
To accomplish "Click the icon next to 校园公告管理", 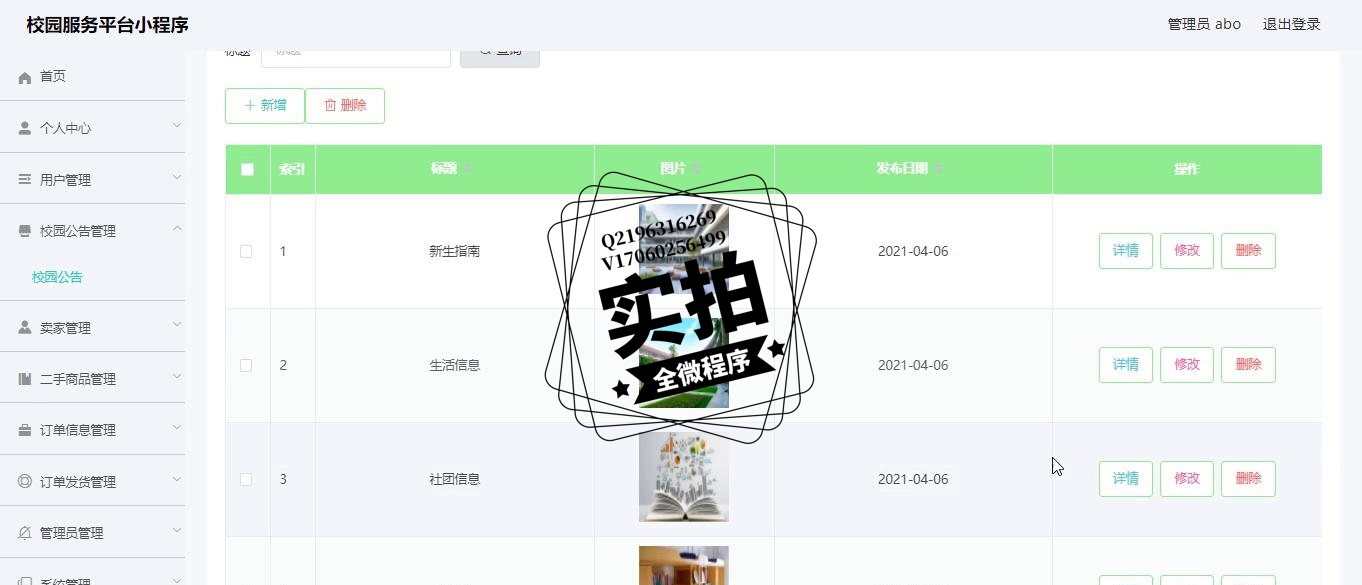I will point(25,231).
